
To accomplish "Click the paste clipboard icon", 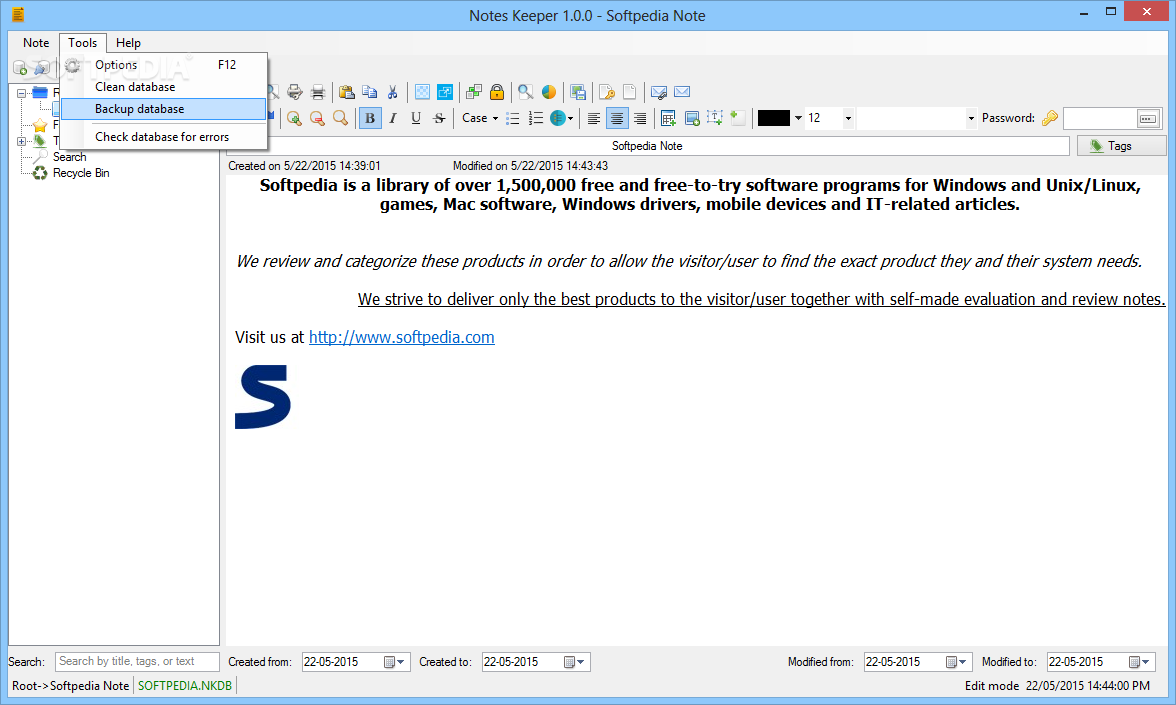I will [346, 92].
